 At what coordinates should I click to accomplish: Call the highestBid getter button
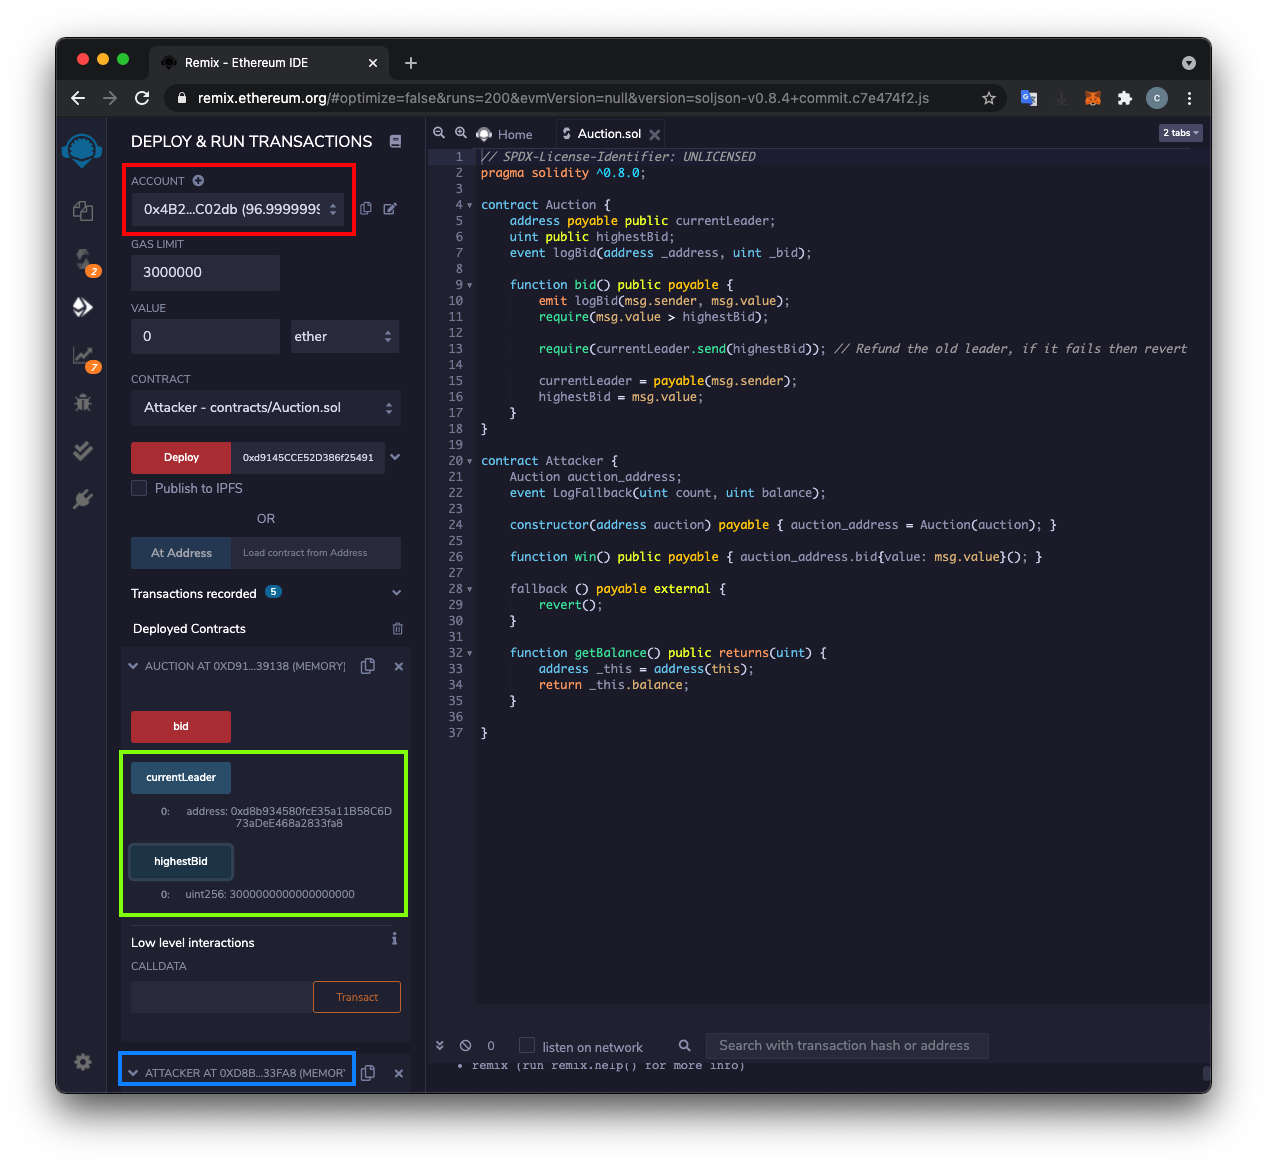(x=181, y=862)
